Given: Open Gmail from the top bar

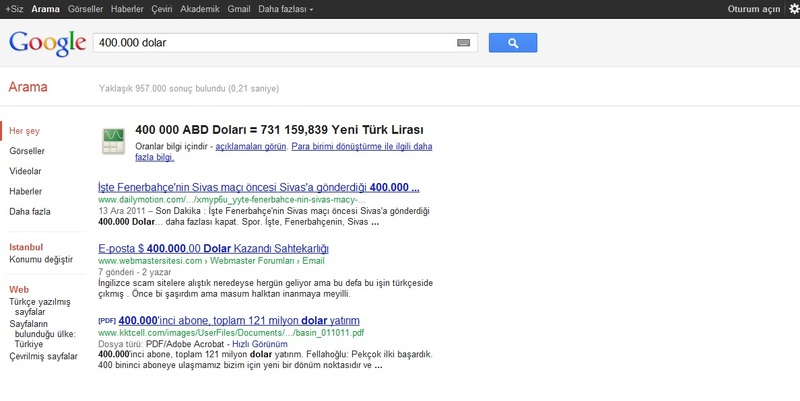Looking at the screenshot, I should click(239, 9).
